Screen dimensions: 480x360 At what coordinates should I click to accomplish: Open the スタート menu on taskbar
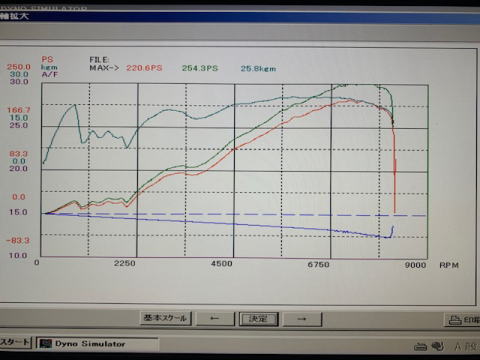(15, 342)
